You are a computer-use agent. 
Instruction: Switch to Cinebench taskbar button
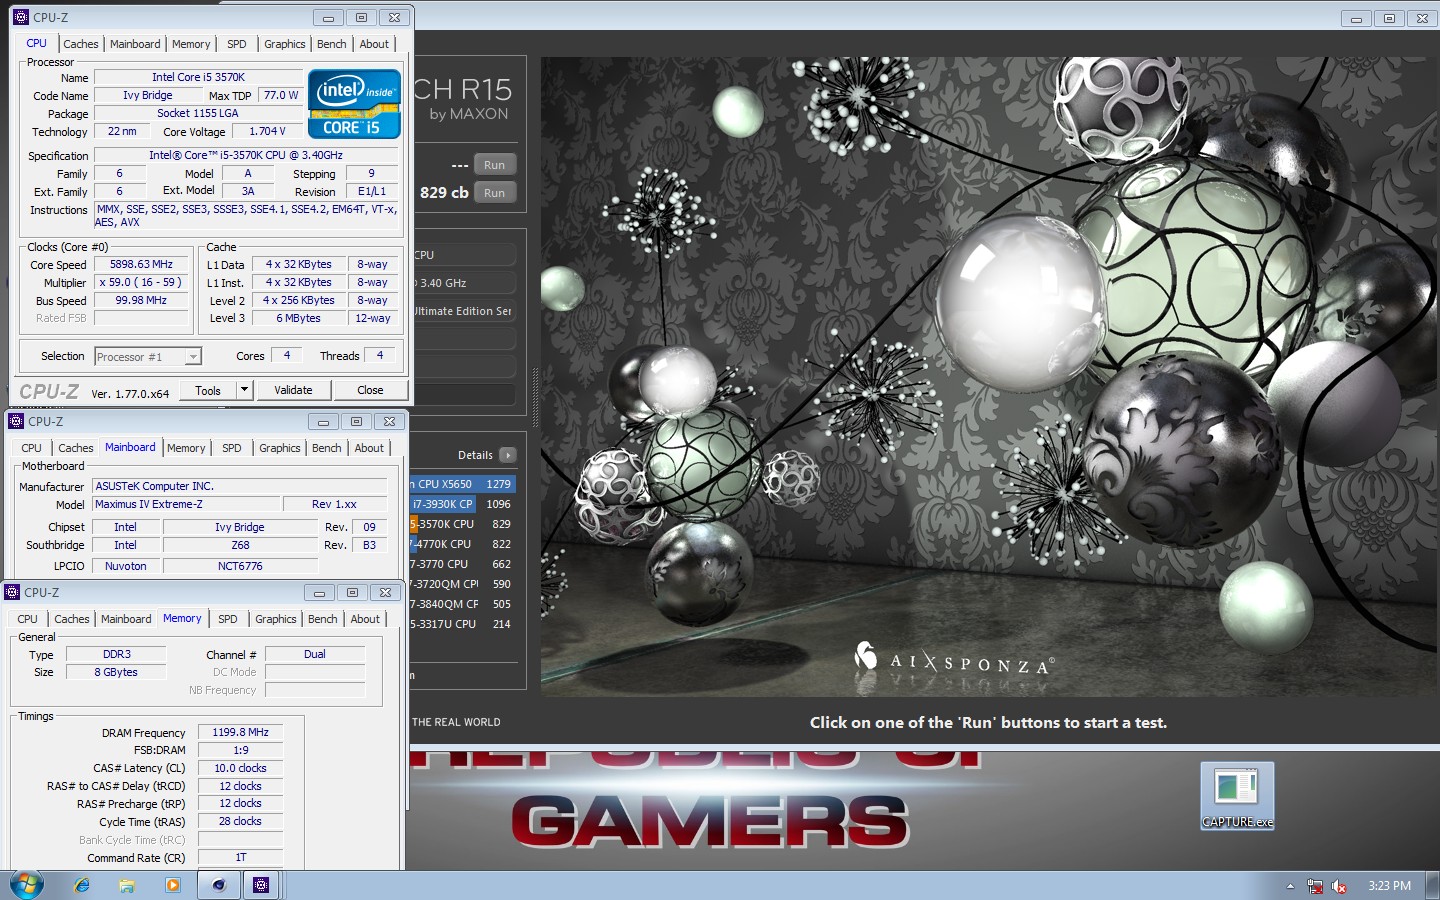[x=219, y=885]
